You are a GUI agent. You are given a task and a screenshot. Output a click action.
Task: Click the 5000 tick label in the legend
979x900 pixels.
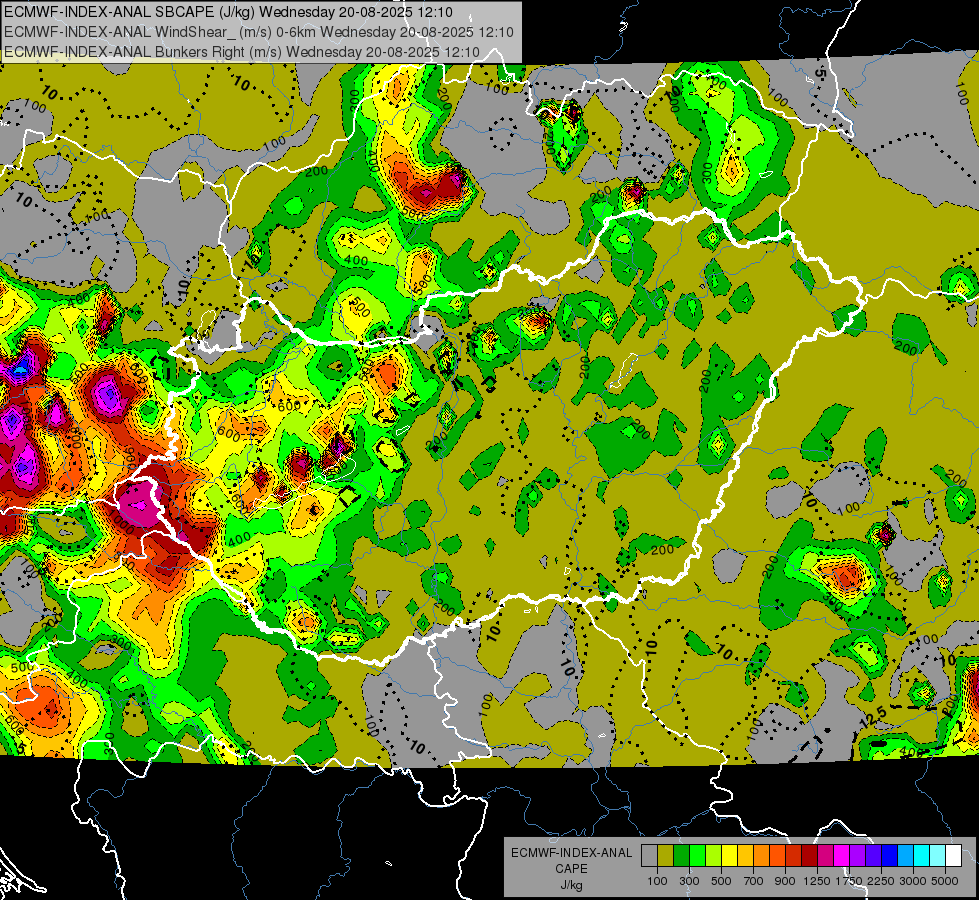click(x=945, y=882)
